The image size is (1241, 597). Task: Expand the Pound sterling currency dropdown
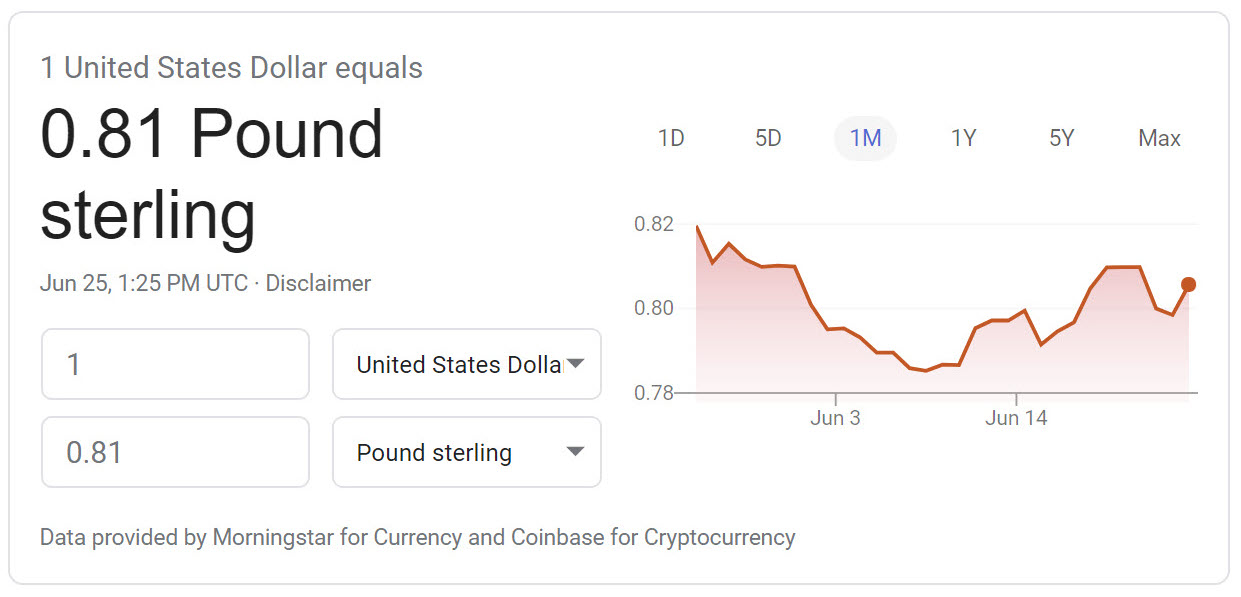(x=466, y=452)
